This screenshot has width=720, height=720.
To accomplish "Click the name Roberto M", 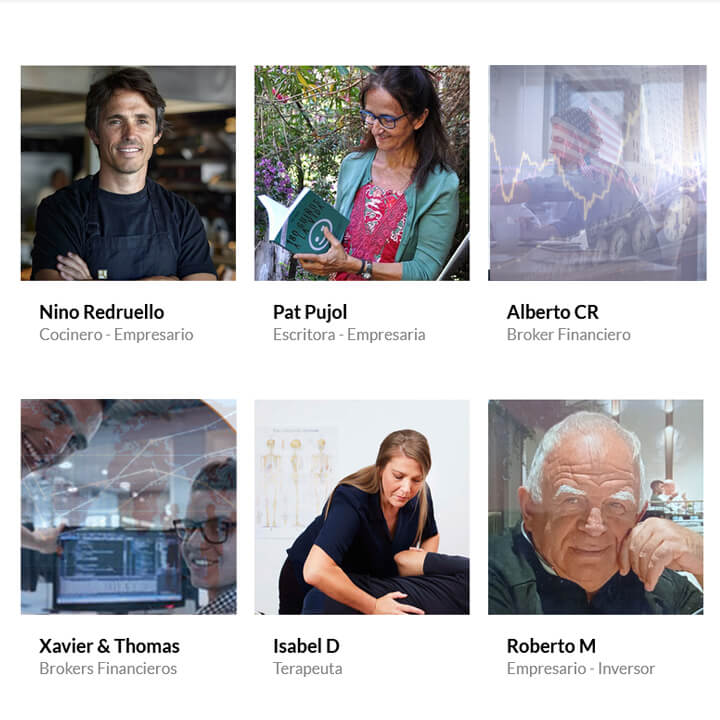I will 551,646.
